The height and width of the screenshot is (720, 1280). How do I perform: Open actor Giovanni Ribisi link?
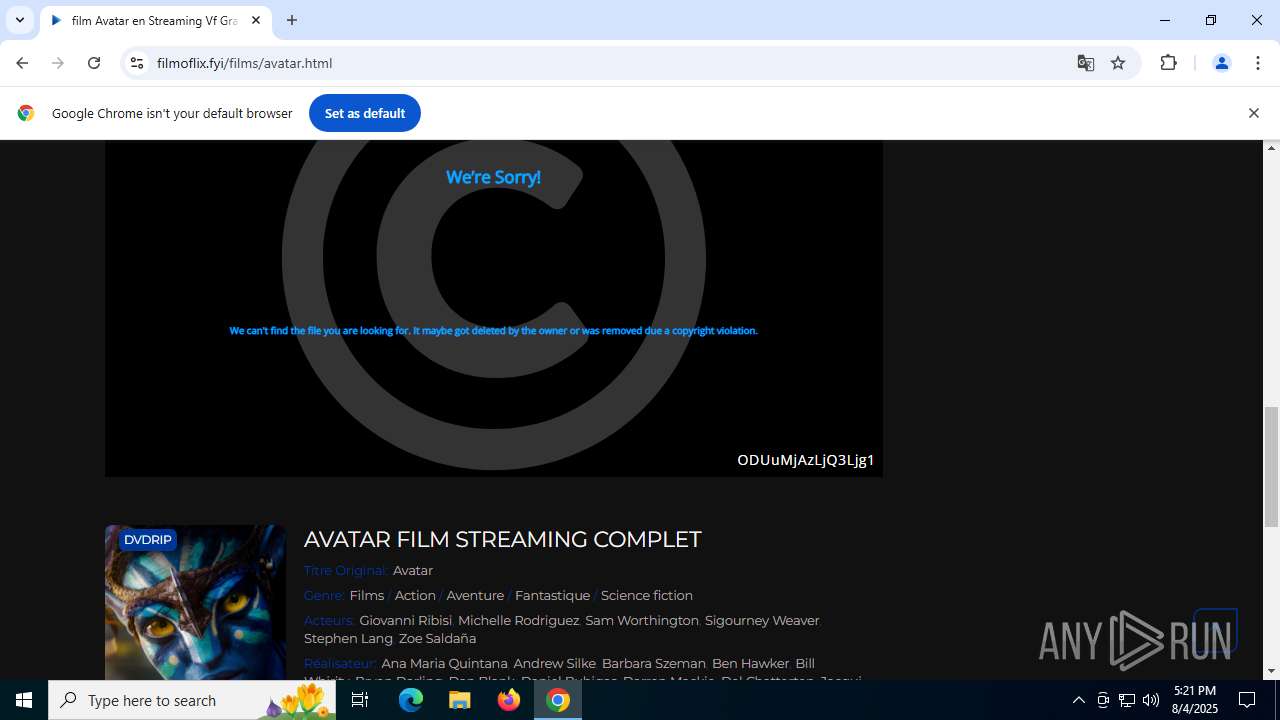[406, 621]
